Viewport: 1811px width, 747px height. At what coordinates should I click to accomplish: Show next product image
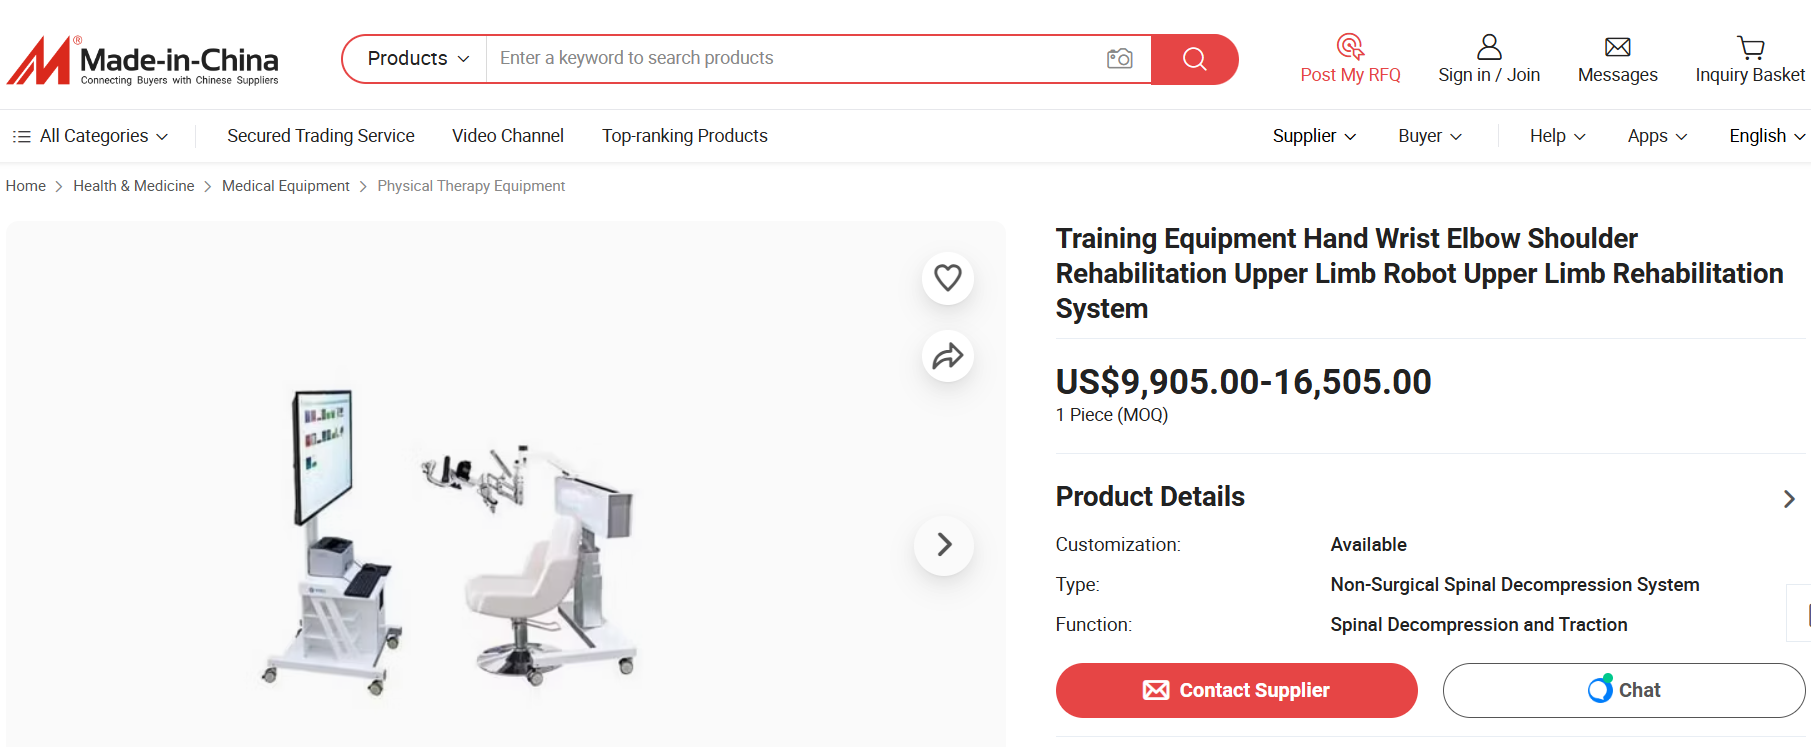coord(943,545)
